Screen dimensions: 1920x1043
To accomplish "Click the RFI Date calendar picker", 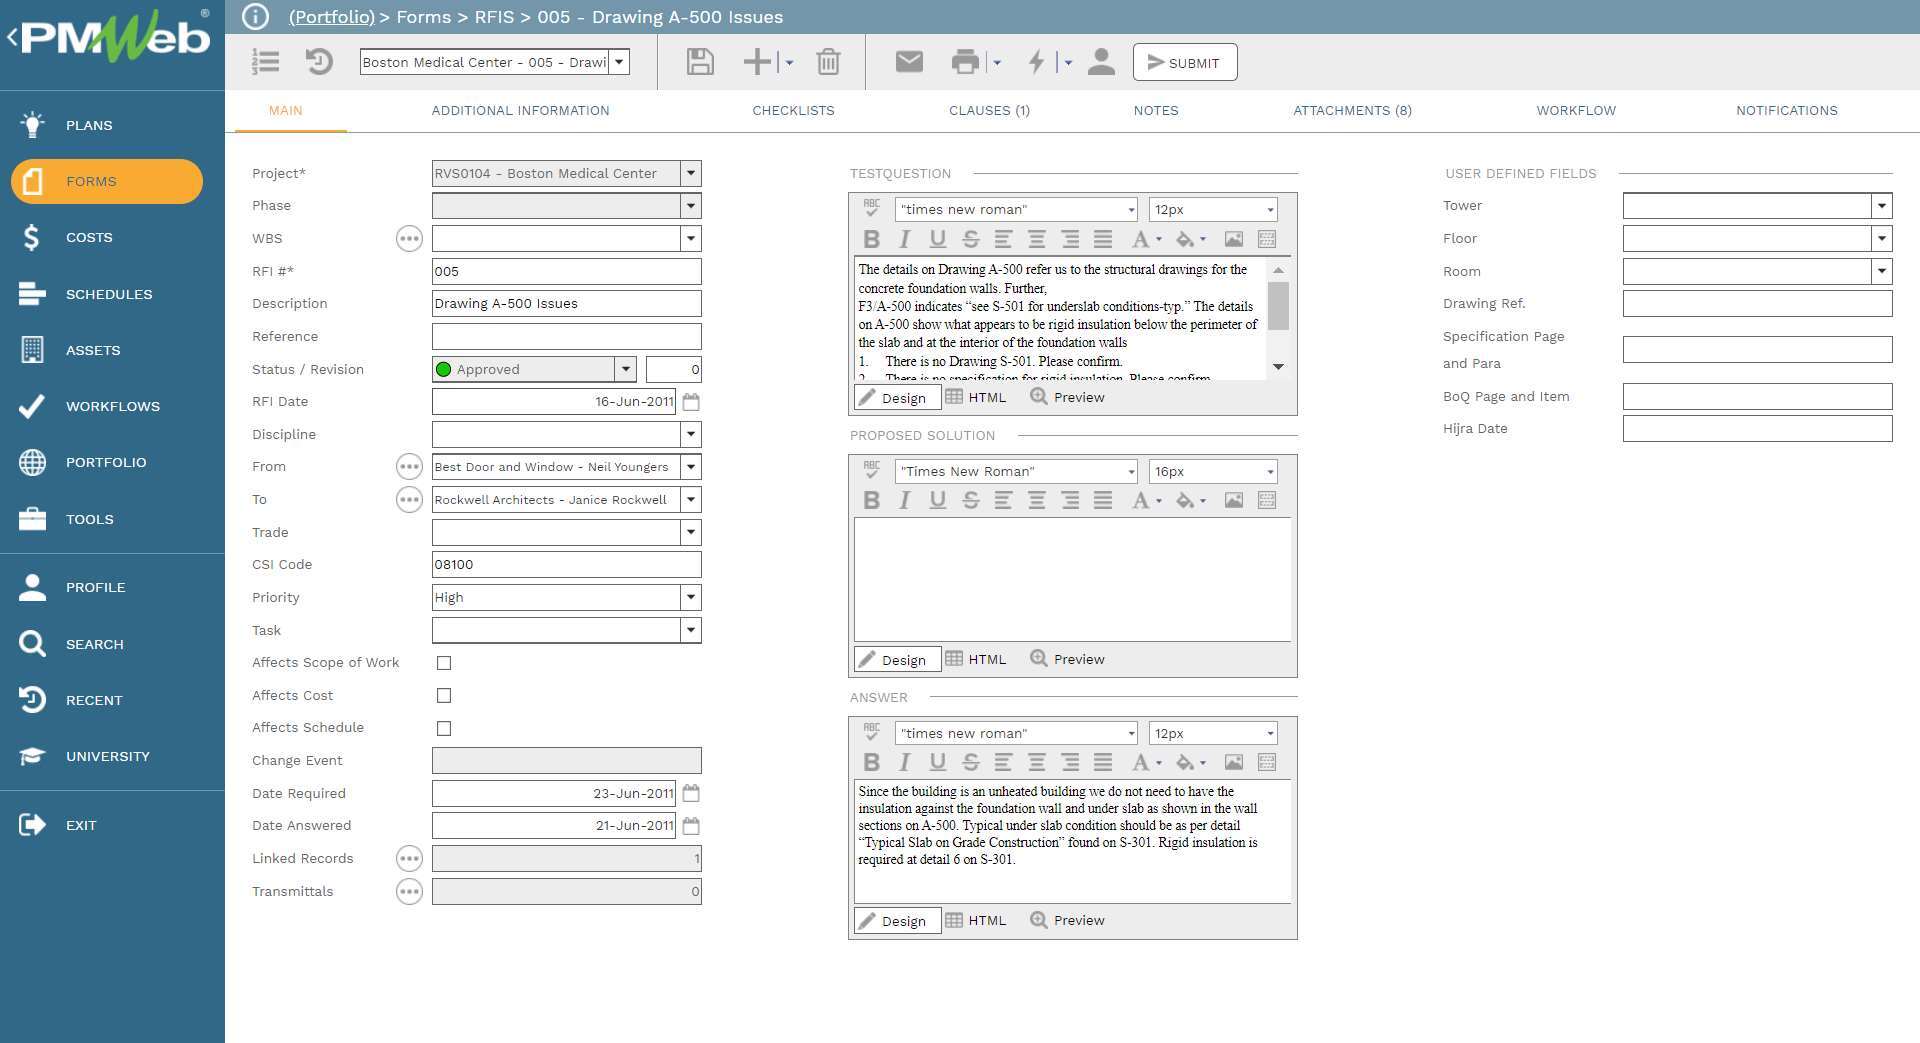I will (x=691, y=401).
